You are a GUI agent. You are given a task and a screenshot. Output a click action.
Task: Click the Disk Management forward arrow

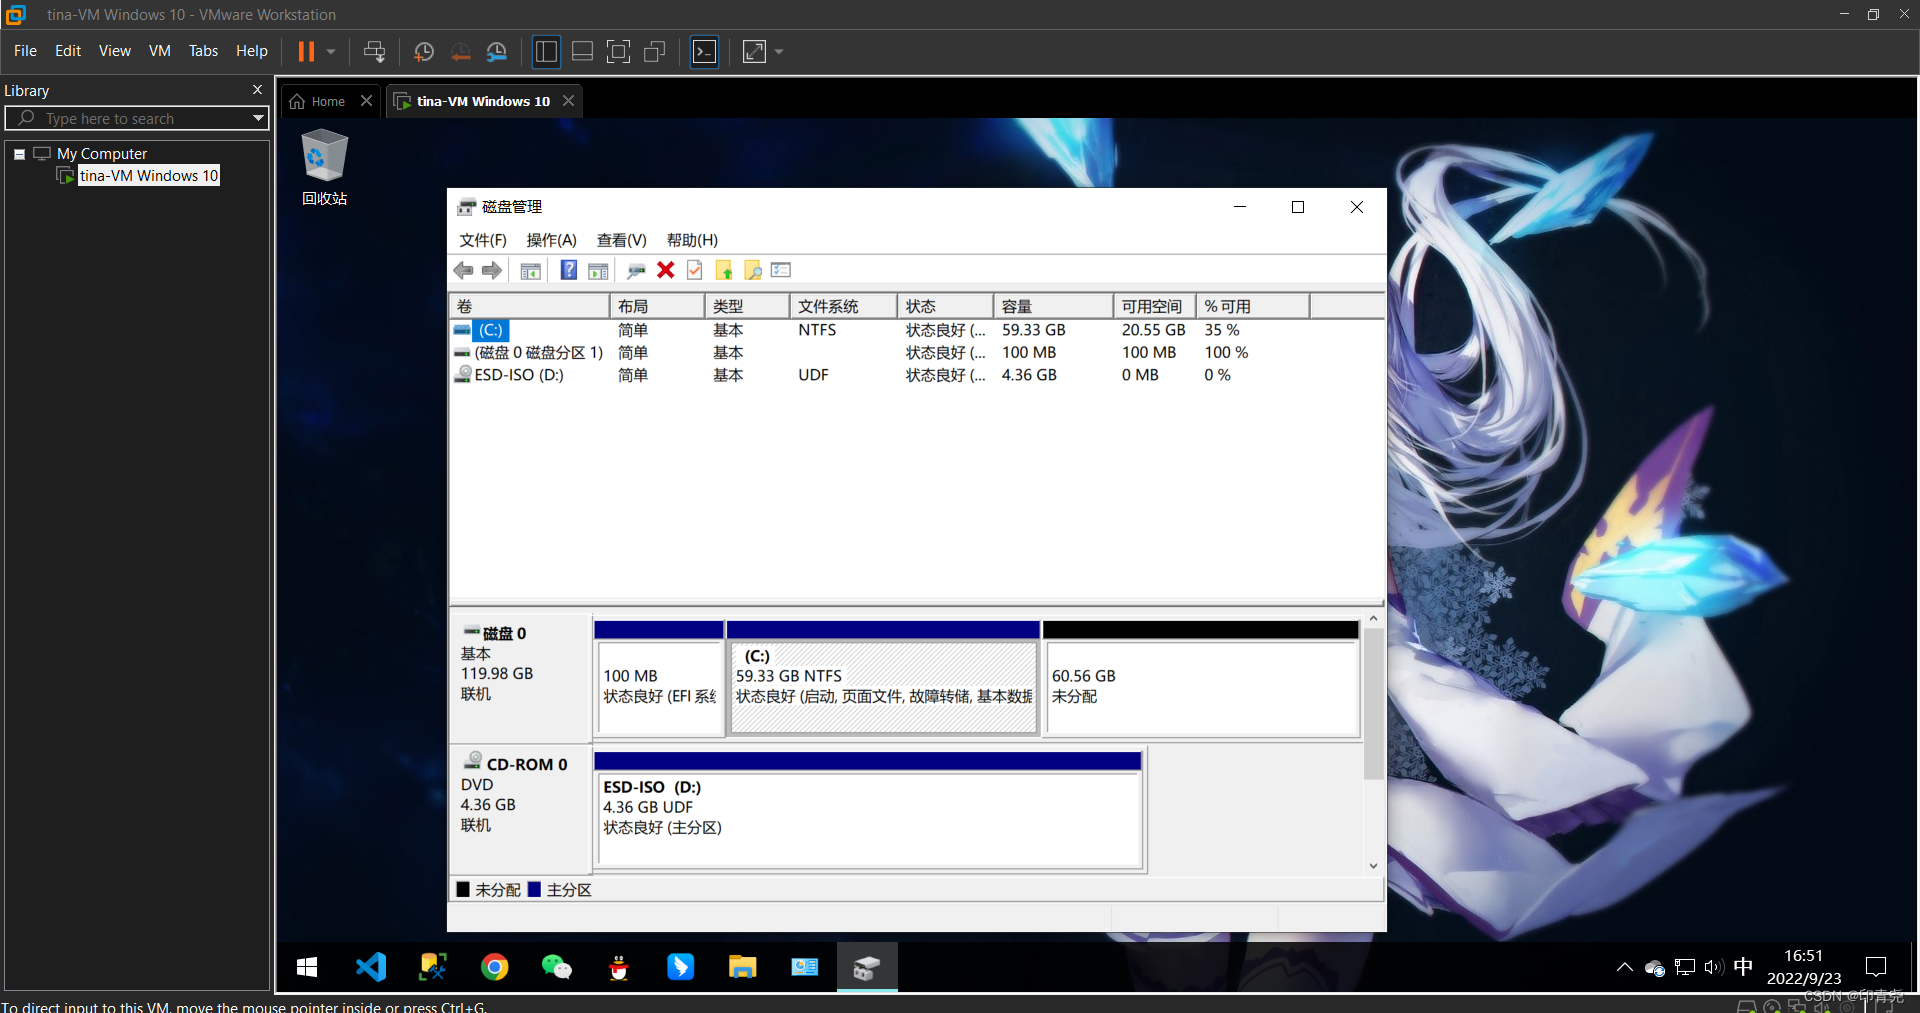click(x=492, y=270)
